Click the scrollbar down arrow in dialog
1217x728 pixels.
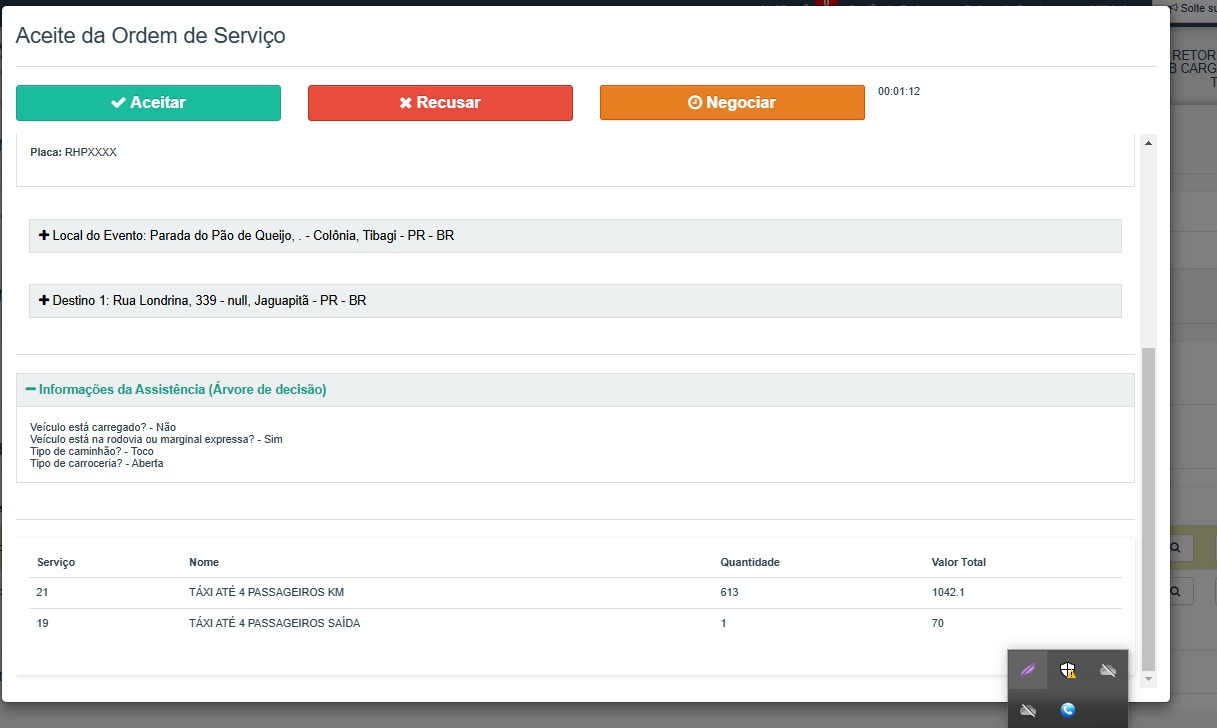pos(1148,679)
